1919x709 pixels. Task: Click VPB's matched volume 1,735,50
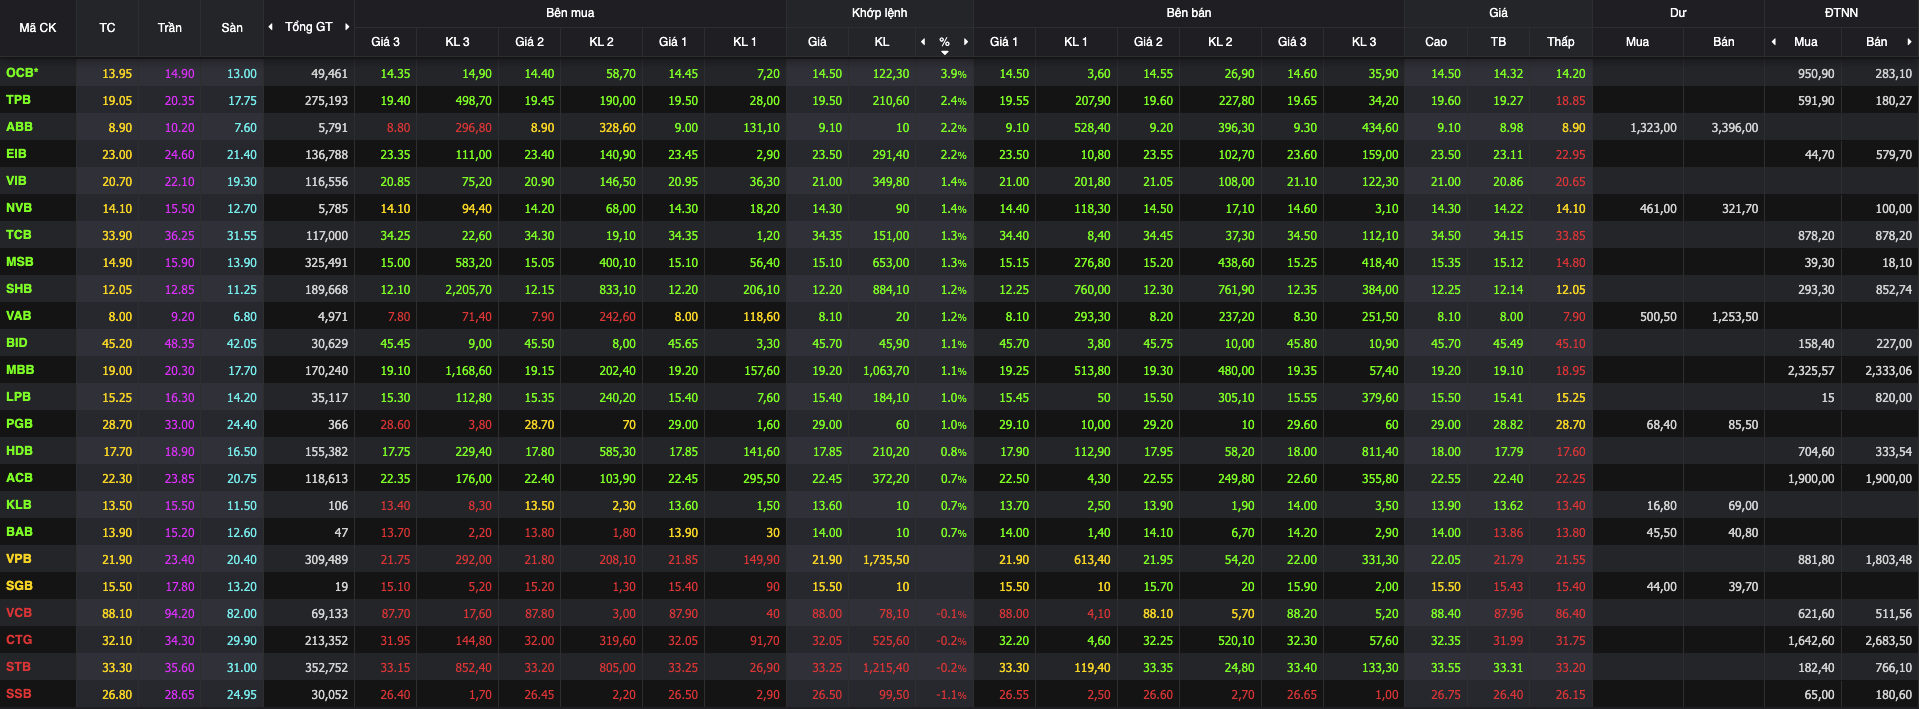(x=886, y=560)
